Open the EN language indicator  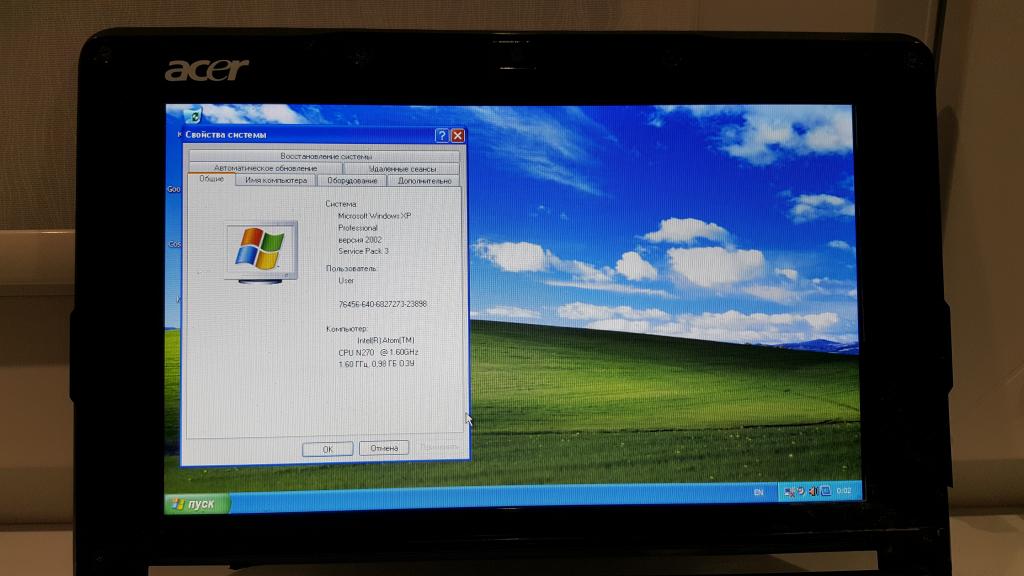(758, 492)
